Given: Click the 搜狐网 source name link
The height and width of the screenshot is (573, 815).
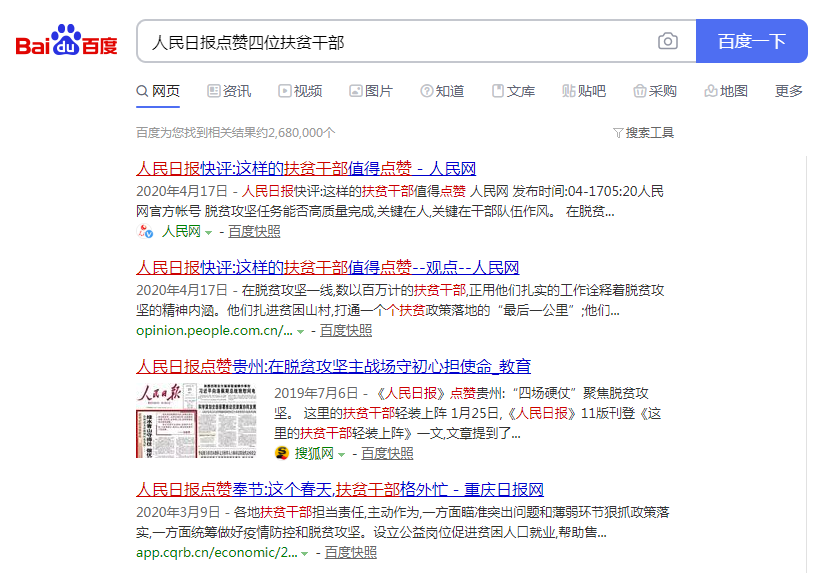Looking at the screenshot, I should (x=314, y=453).
